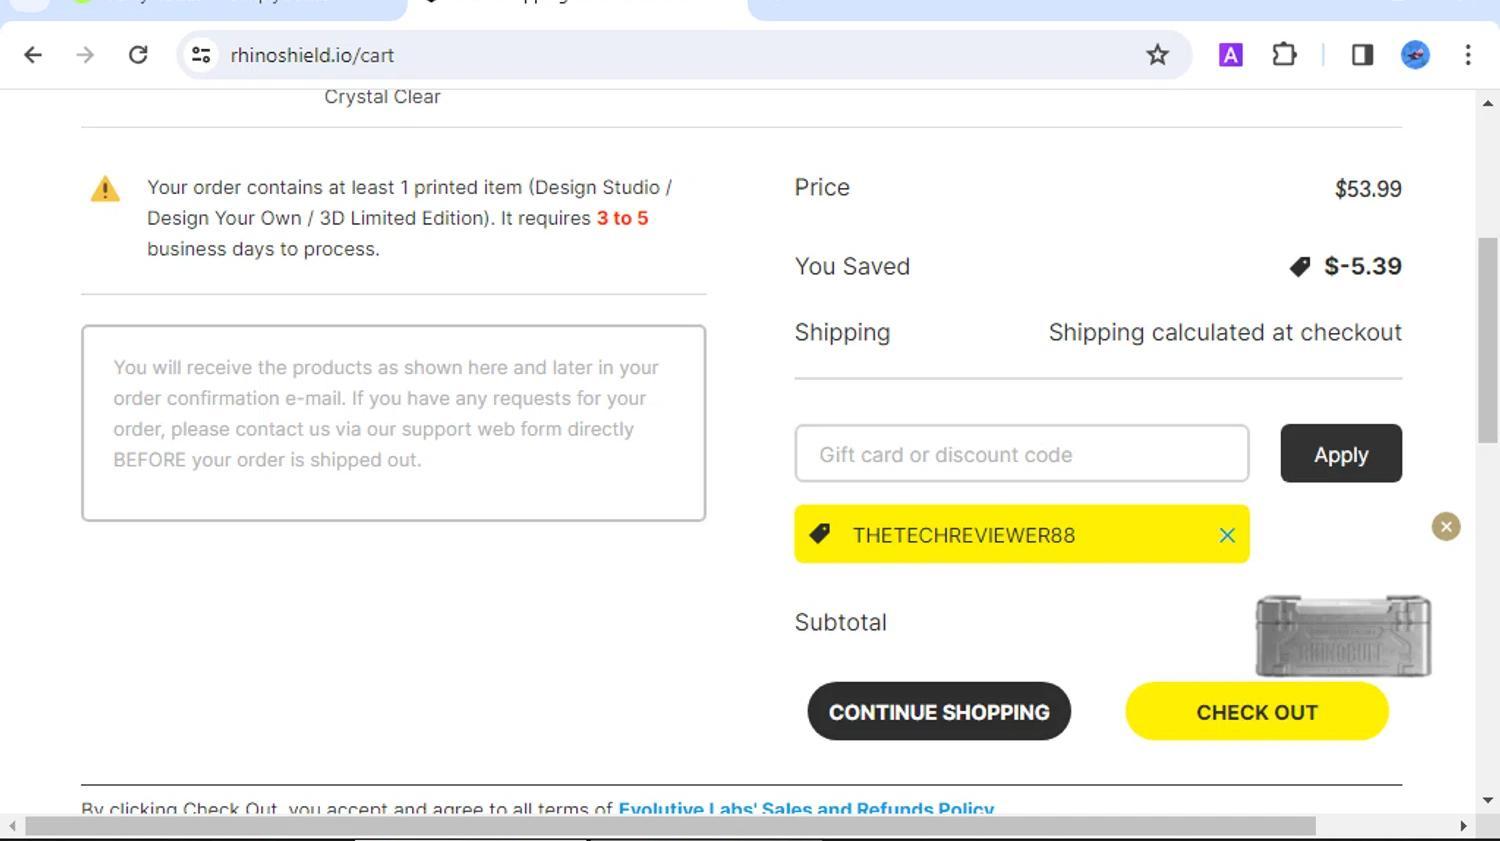Viewport: 1500px width, 841px height.
Task: Click the browser back arrow
Action: click(33, 55)
